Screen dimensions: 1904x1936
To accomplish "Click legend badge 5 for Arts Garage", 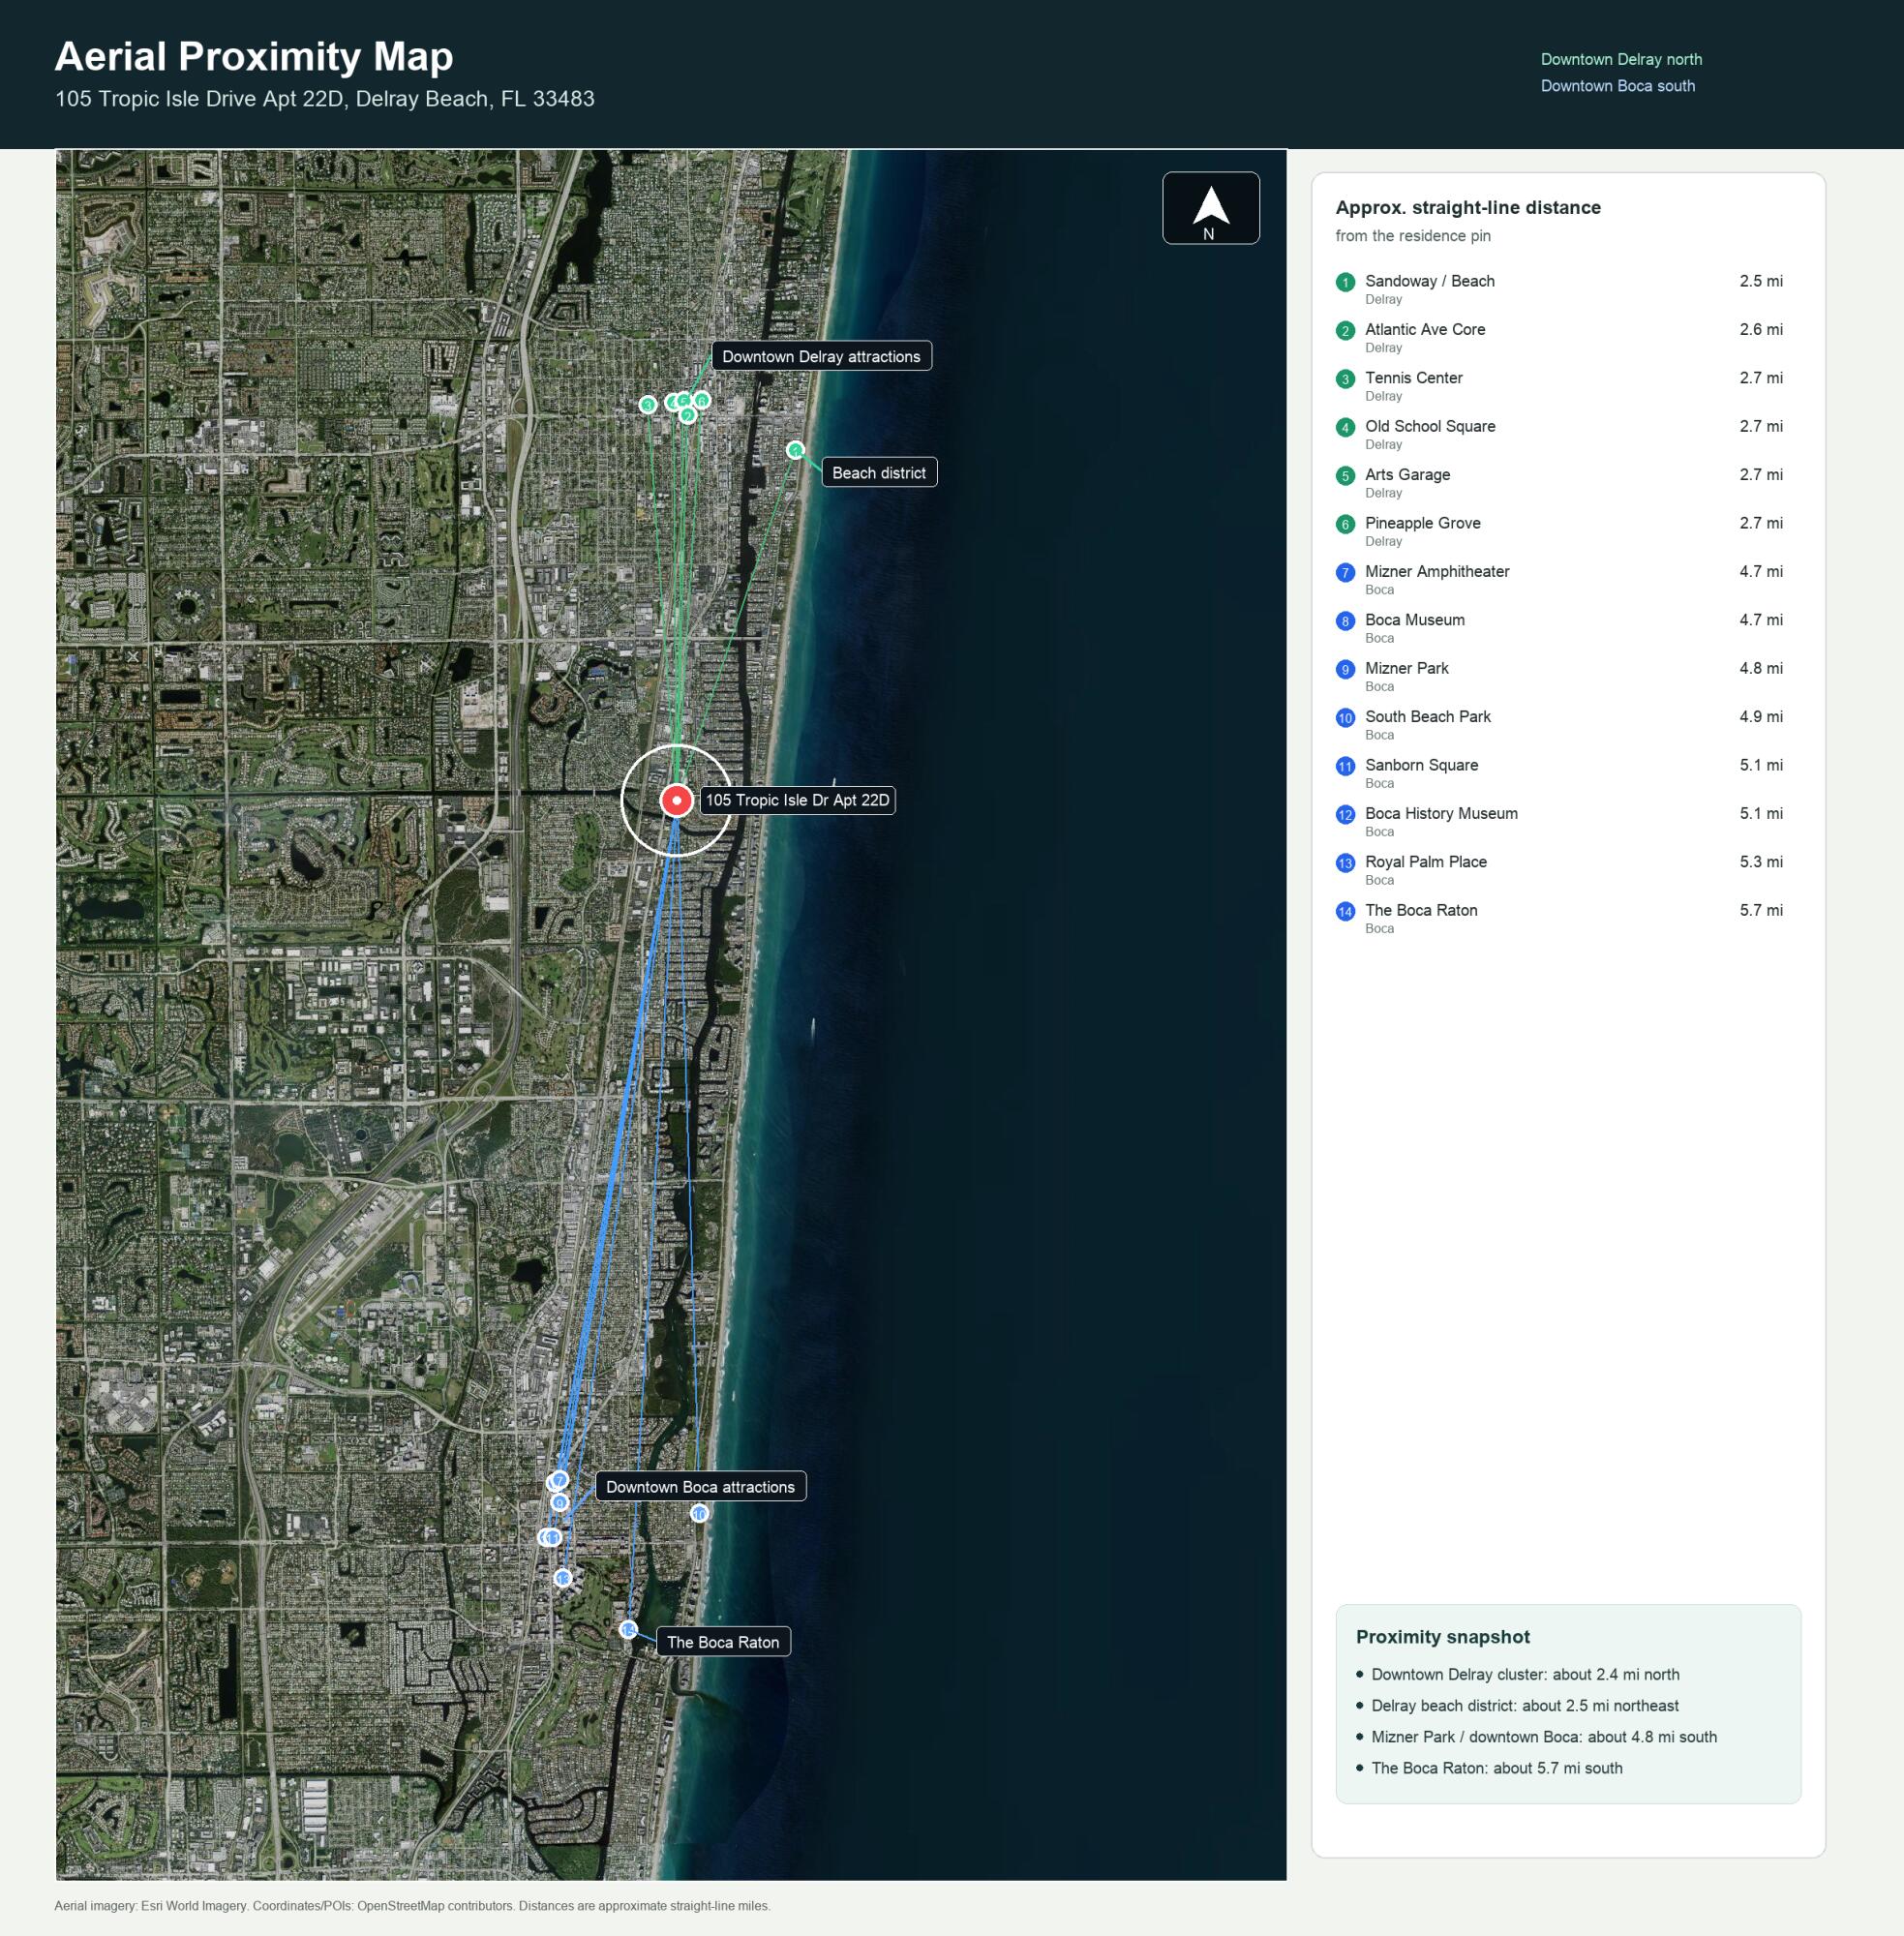I will pos(1345,475).
